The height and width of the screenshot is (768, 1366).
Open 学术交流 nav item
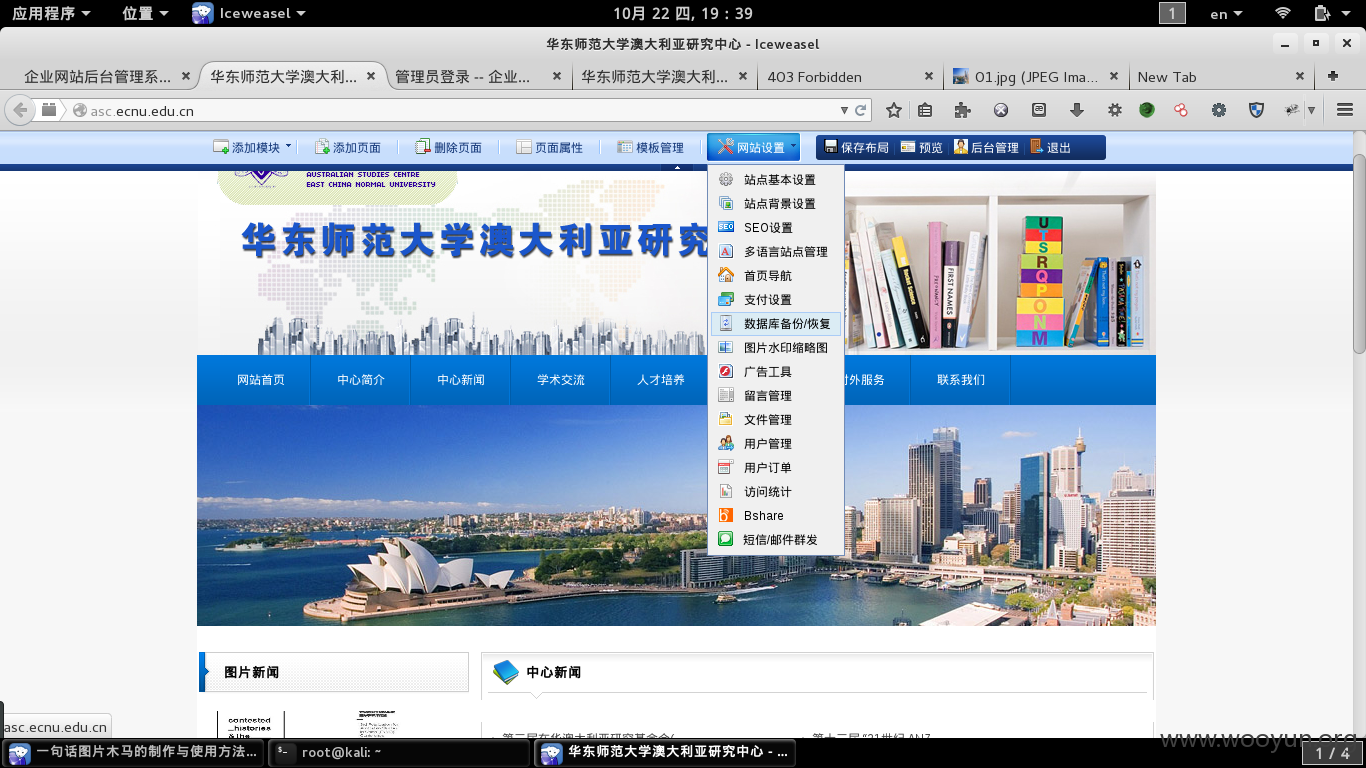point(561,380)
